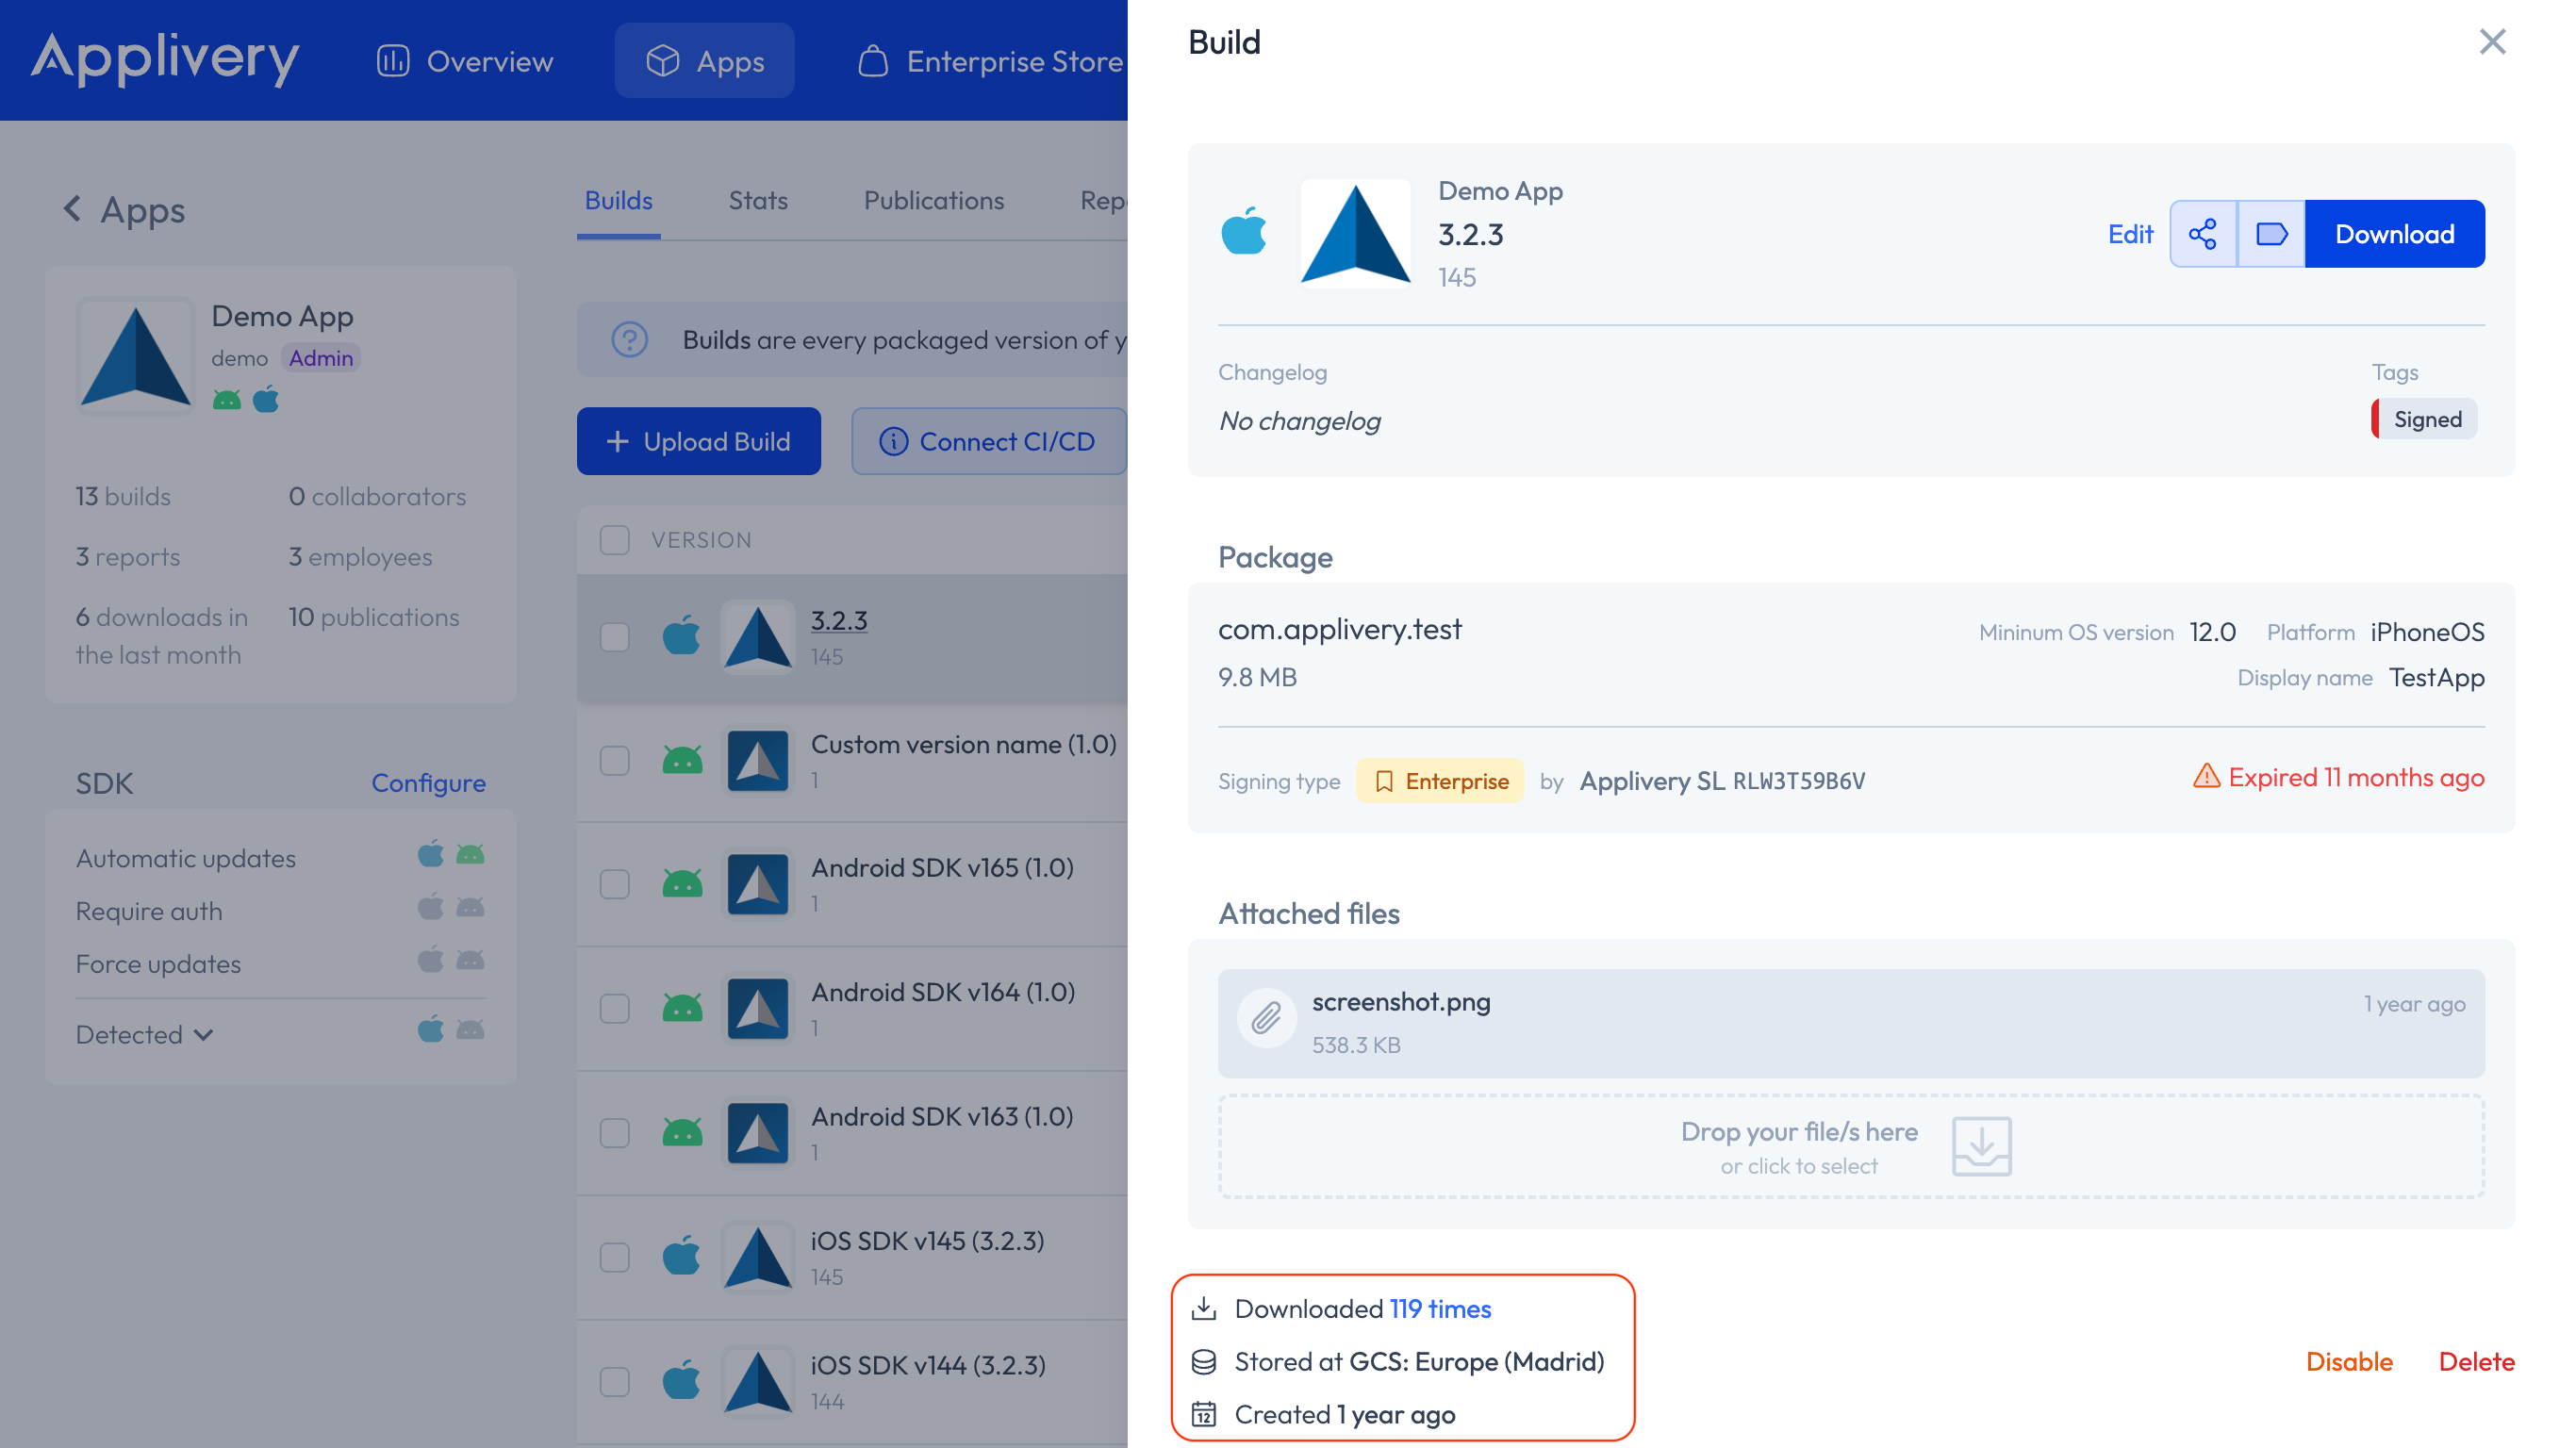Click the Apps cube icon in navbar

[662, 61]
